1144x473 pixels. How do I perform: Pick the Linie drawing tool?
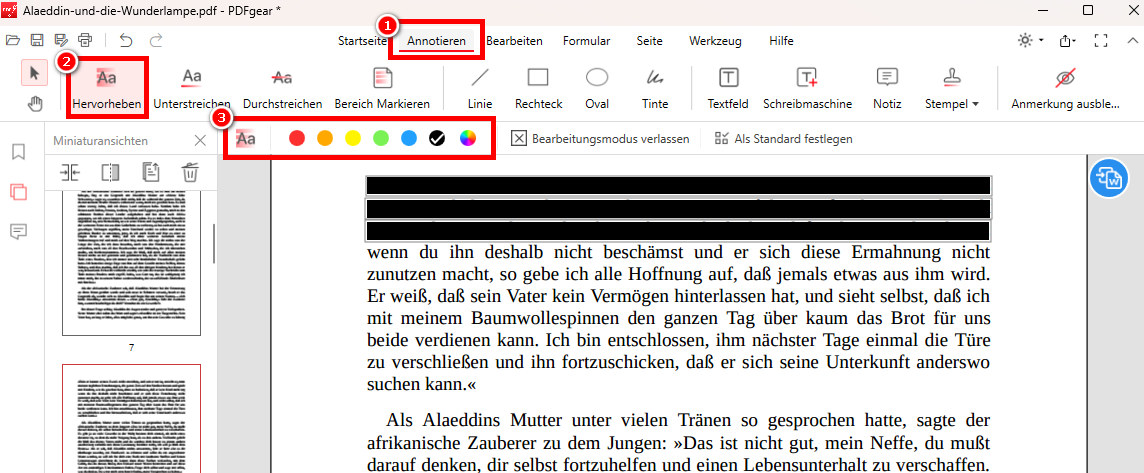(x=480, y=88)
